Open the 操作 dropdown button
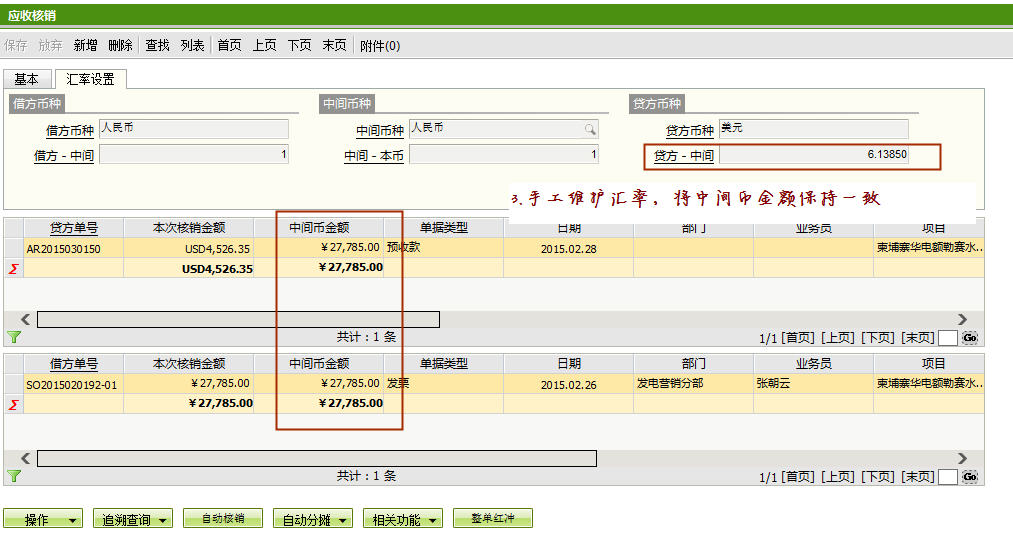 coord(43,519)
